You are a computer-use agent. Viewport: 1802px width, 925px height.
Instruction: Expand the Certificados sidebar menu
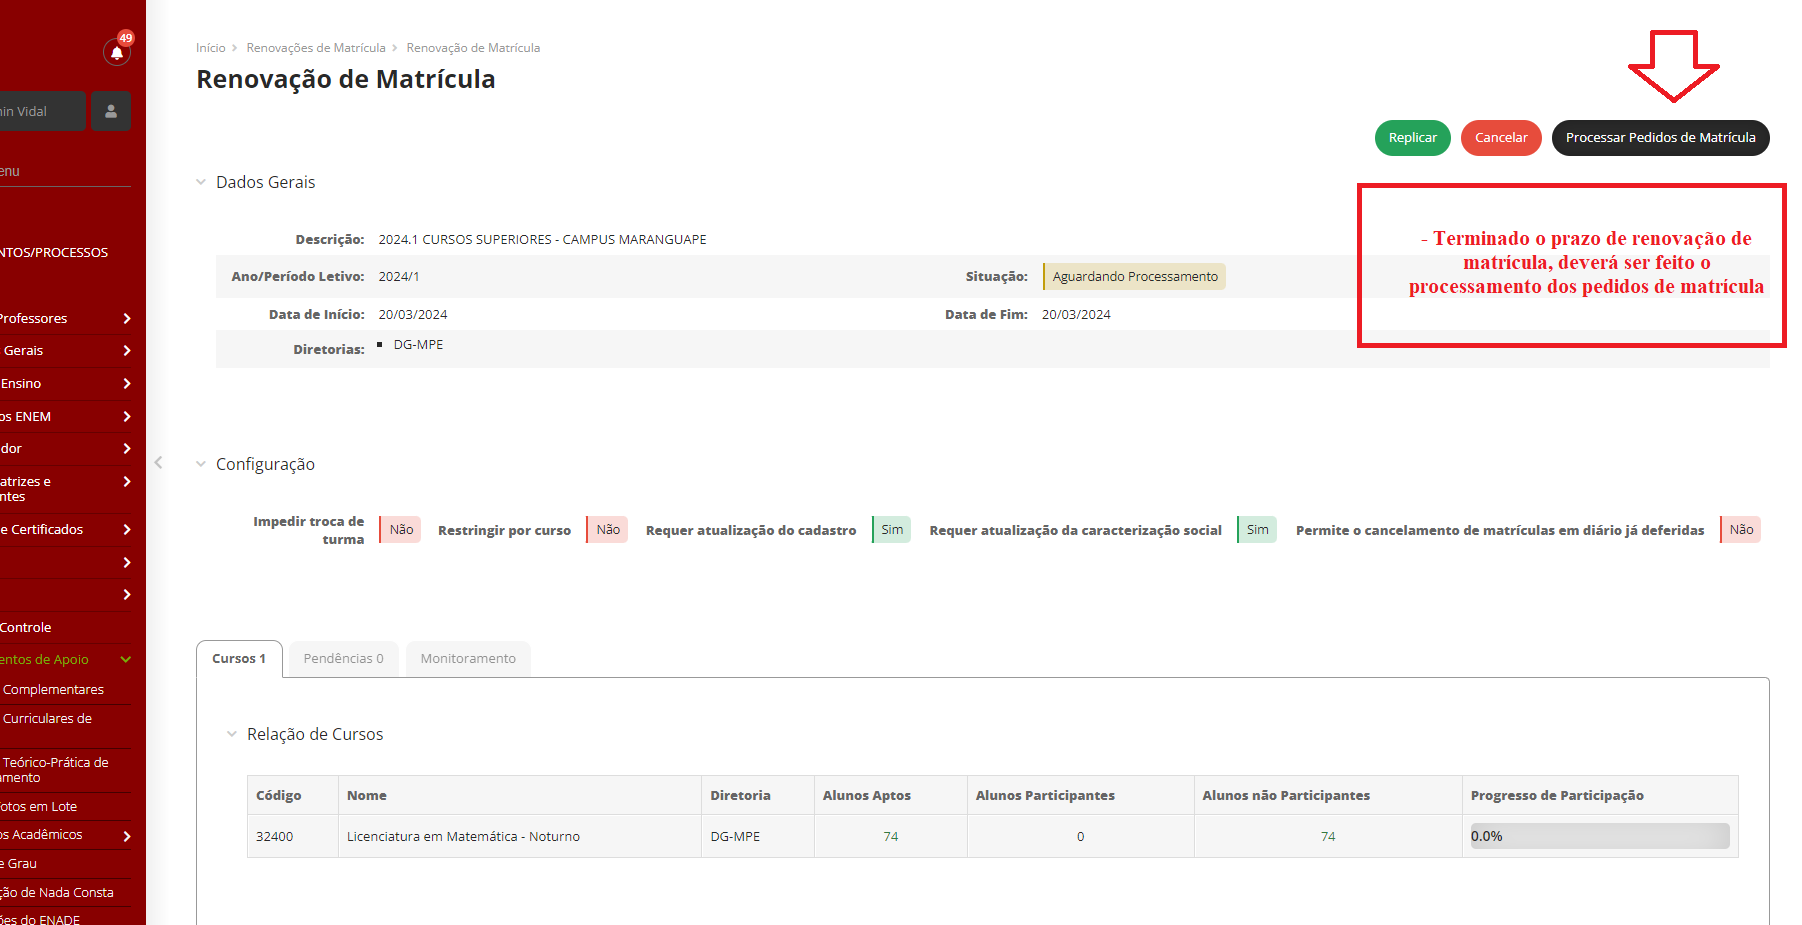[x=65, y=529]
